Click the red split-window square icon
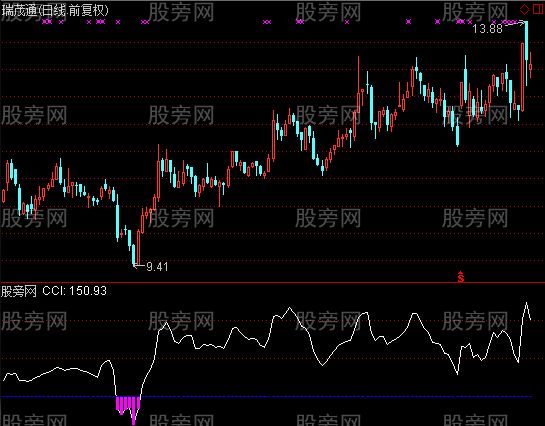545x426 pixels. [x=537, y=9]
